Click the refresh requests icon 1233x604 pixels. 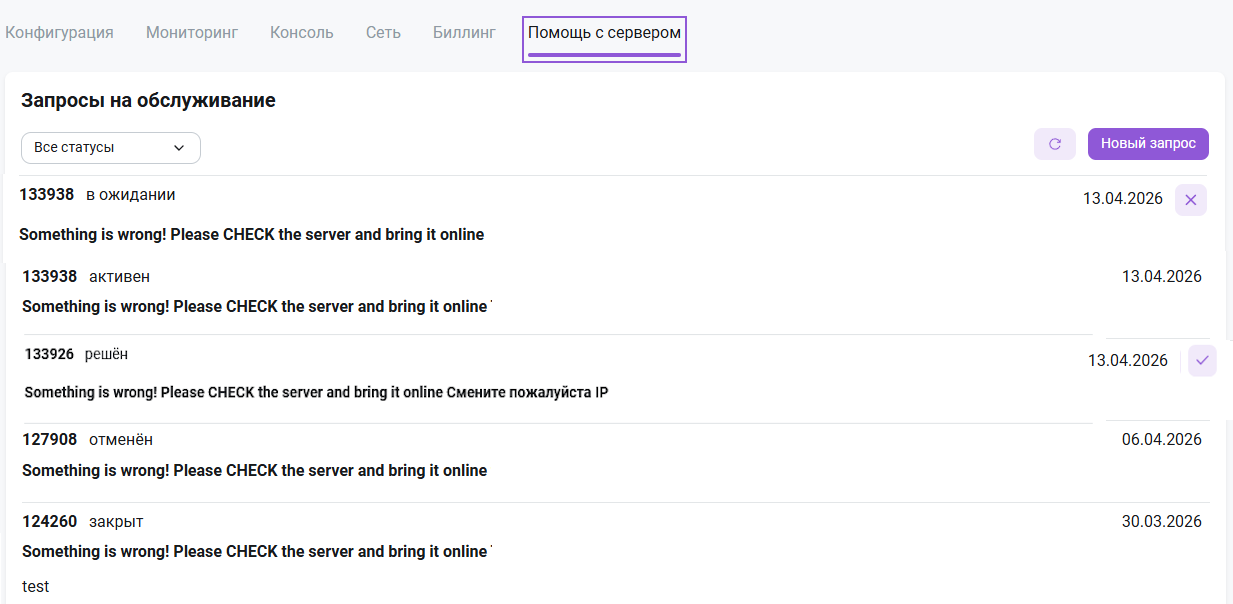[x=1054, y=144]
